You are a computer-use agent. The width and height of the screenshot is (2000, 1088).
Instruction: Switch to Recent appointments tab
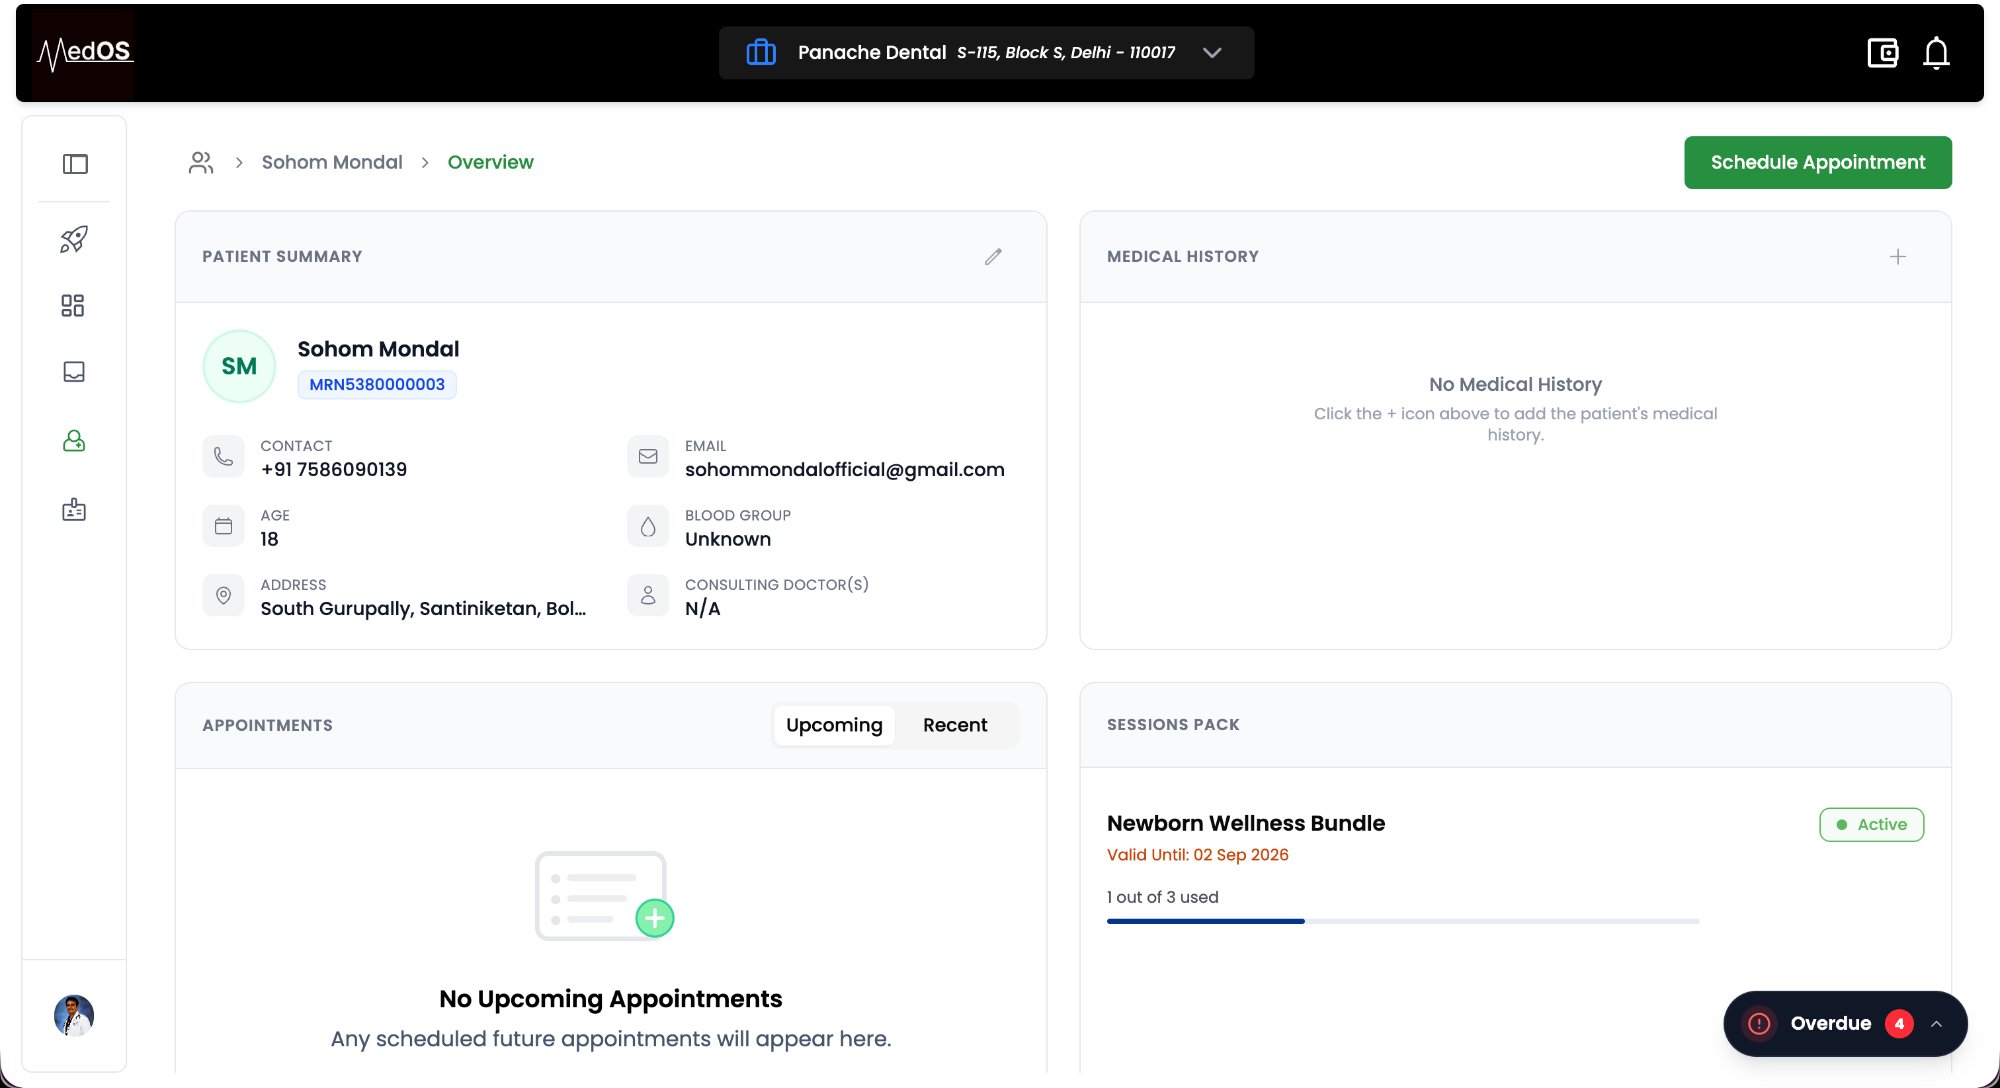[954, 725]
